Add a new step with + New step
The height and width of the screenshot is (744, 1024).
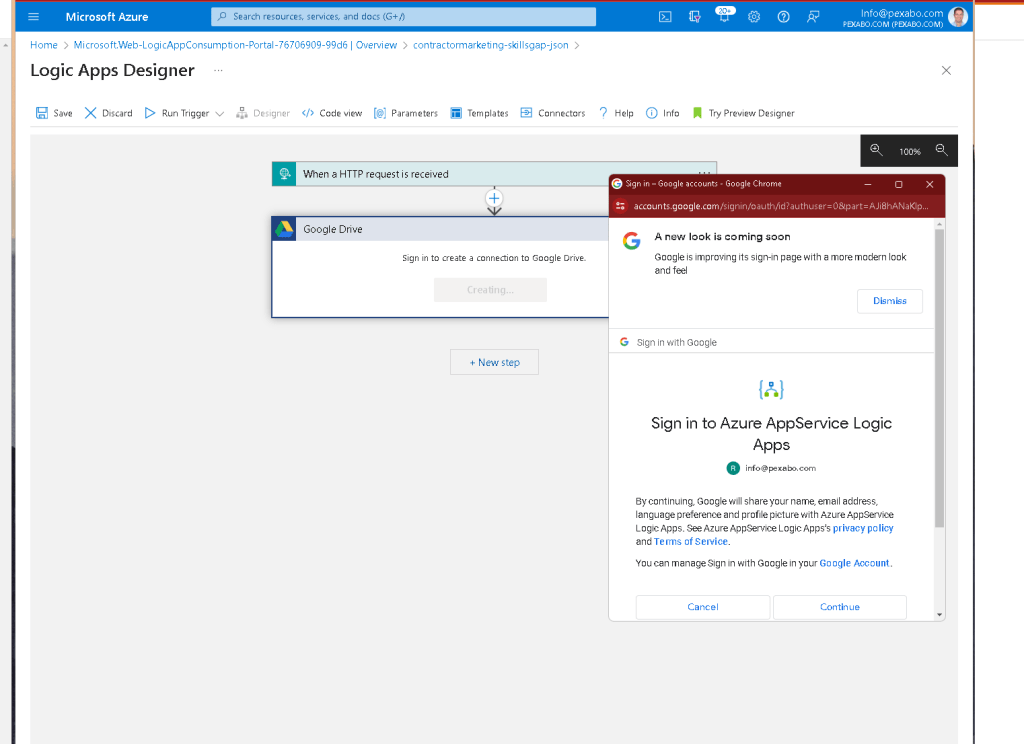[494, 362]
